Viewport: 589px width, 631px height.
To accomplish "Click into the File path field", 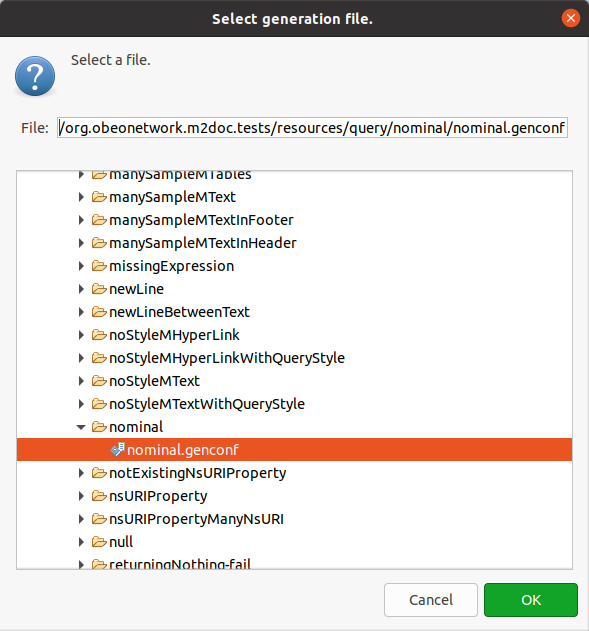I will (x=312, y=128).
